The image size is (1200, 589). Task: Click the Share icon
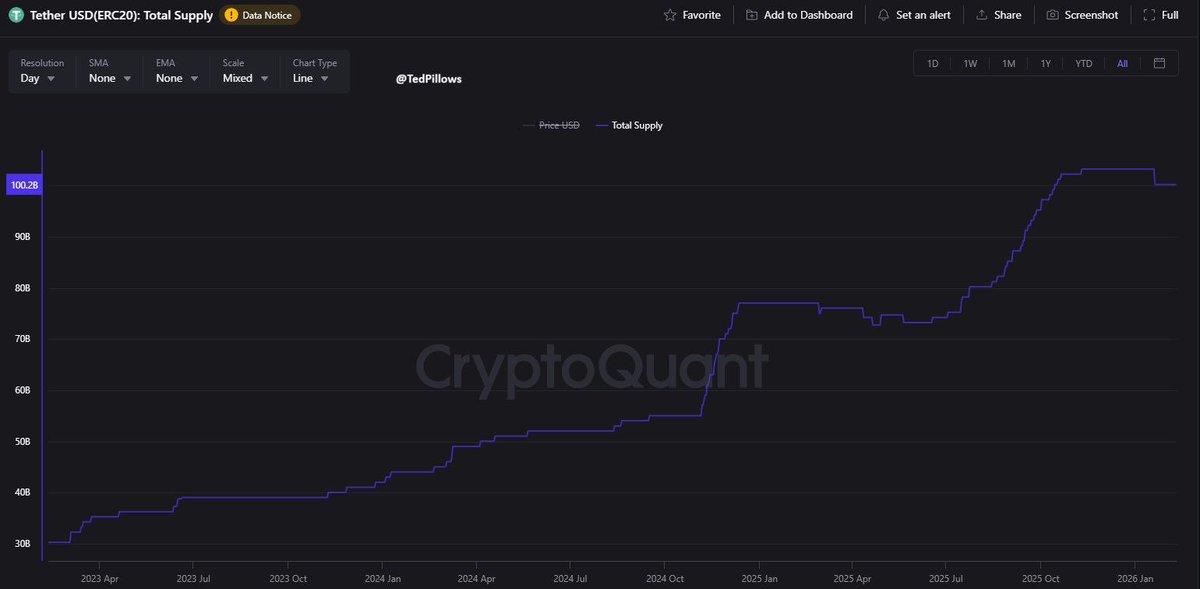click(x=982, y=15)
